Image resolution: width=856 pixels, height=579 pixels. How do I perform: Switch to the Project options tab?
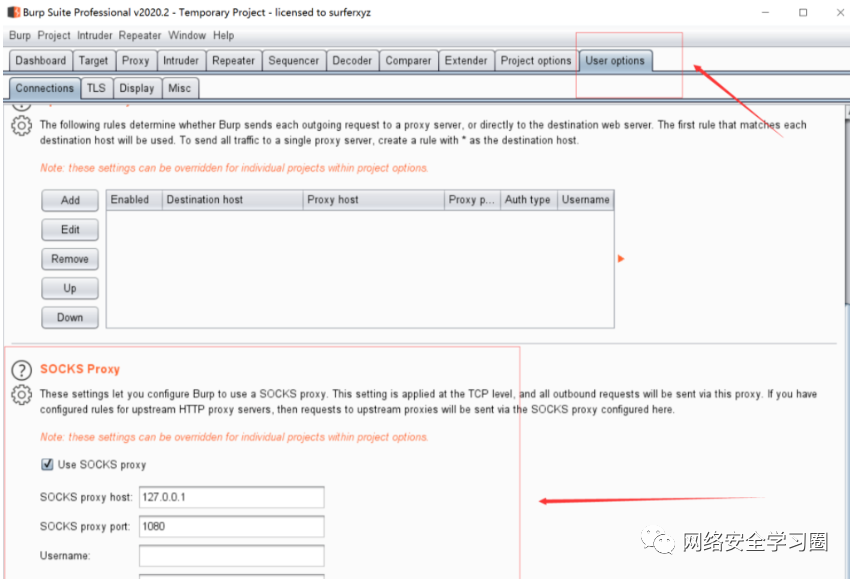[536, 61]
